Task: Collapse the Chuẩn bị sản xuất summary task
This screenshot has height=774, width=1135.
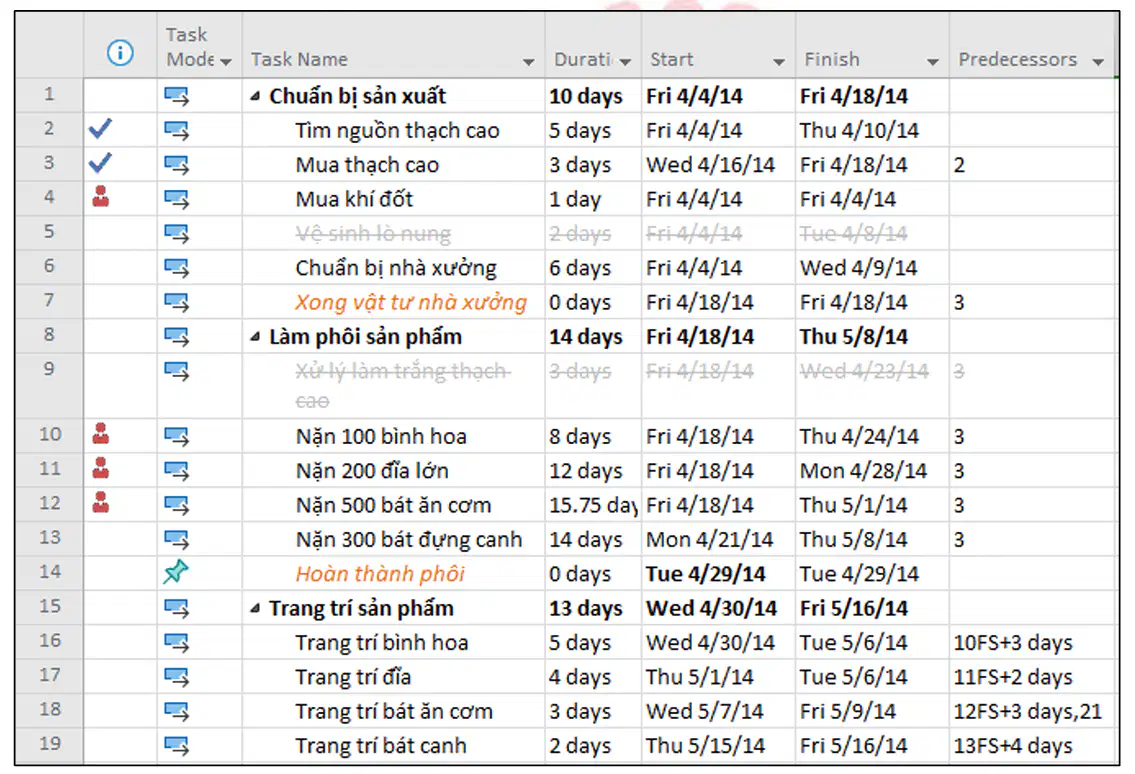Action: [x=255, y=96]
